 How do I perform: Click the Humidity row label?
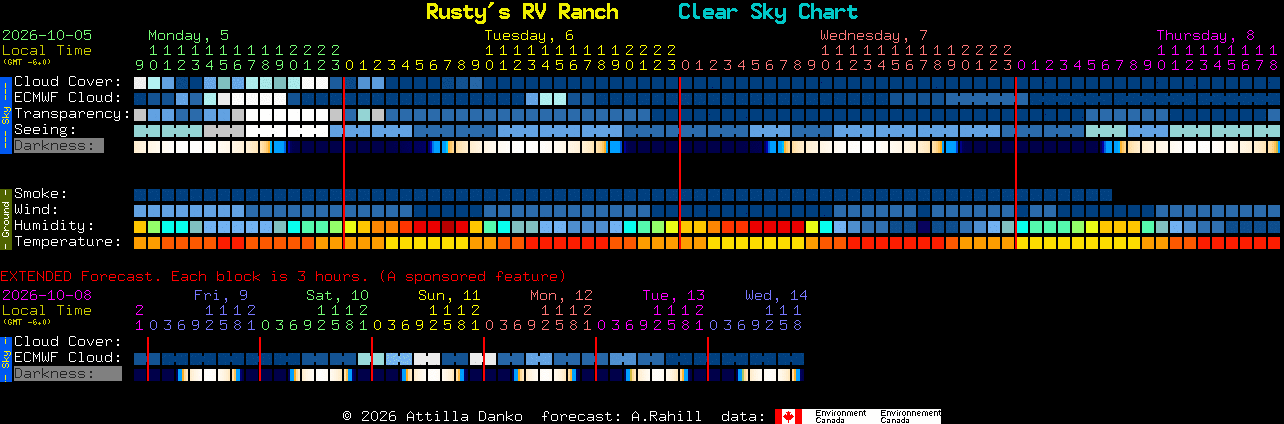pyautogui.click(x=54, y=226)
